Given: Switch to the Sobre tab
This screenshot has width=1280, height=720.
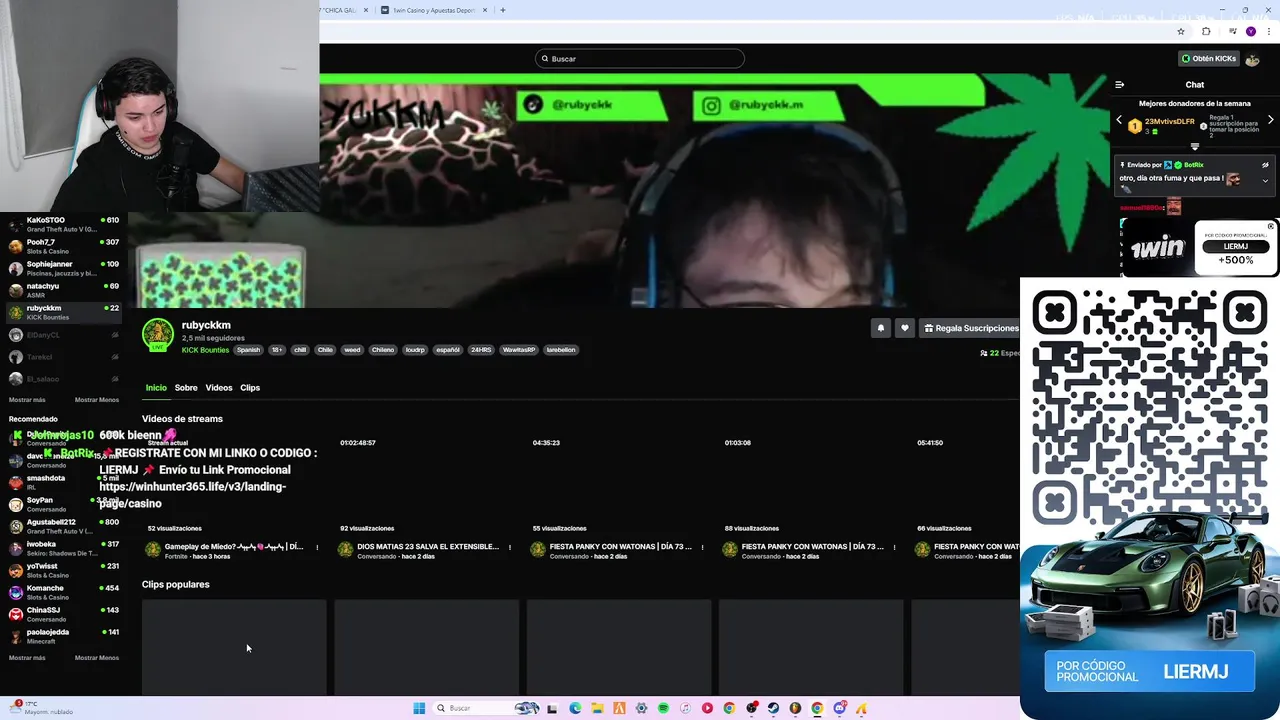Looking at the screenshot, I should (186, 388).
